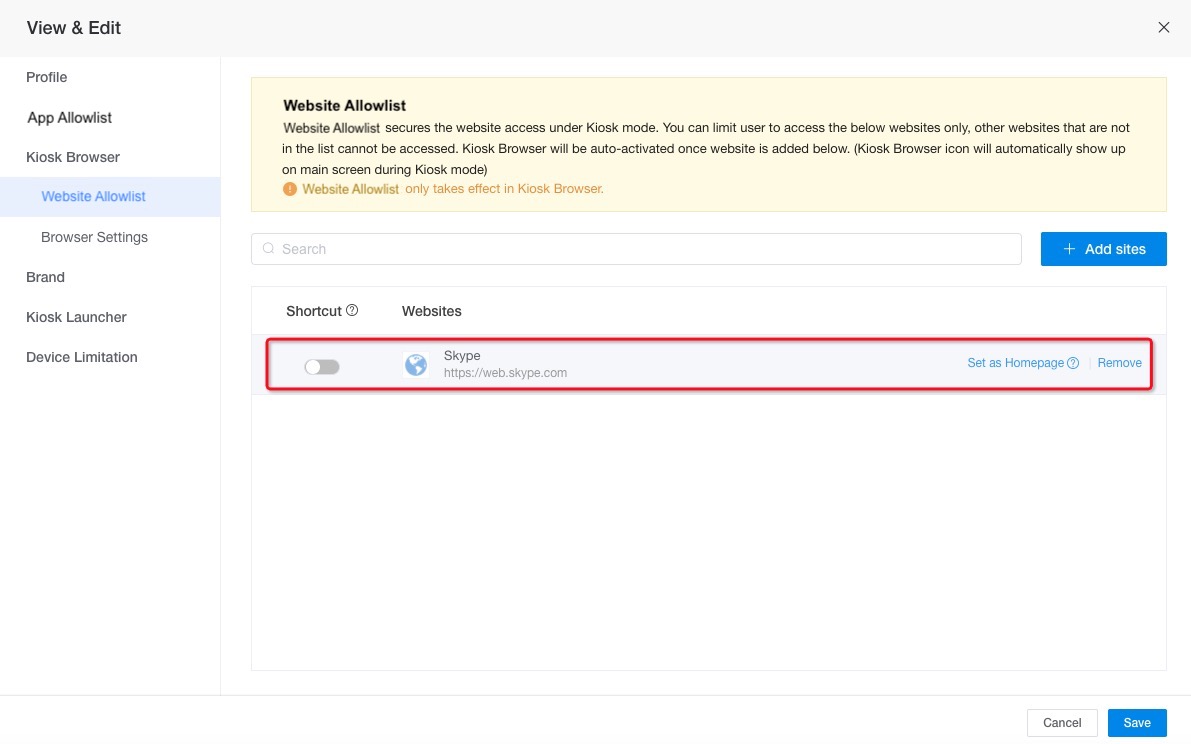Click the search magnifier icon
The width and height of the screenshot is (1191, 744).
tap(269, 249)
